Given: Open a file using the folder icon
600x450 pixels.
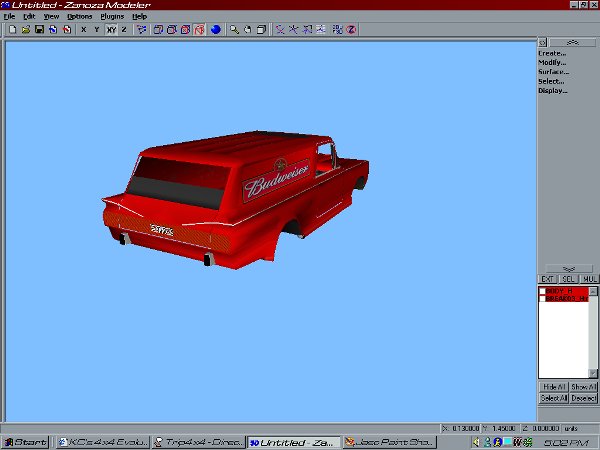Looking at the screenshot, I should coord(26,29).
